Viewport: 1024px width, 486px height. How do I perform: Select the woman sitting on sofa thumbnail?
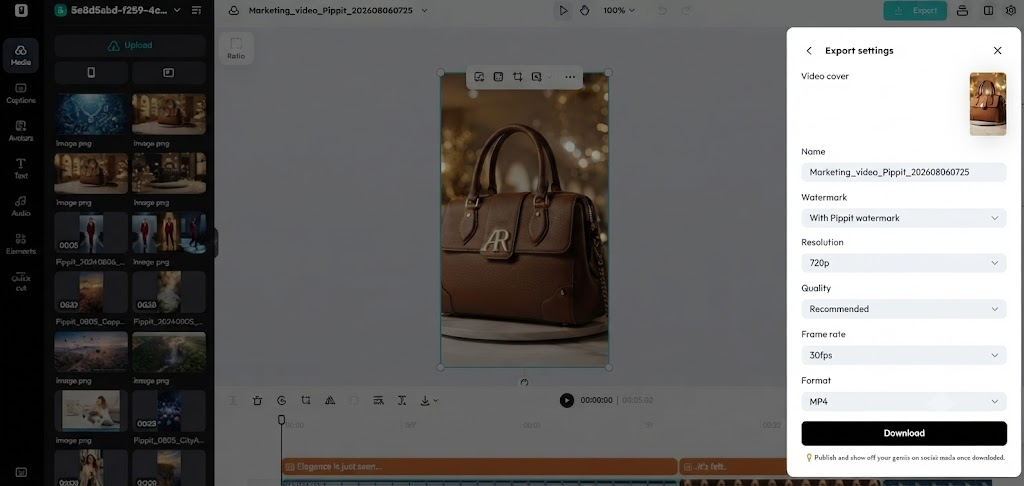click(91, 412)
